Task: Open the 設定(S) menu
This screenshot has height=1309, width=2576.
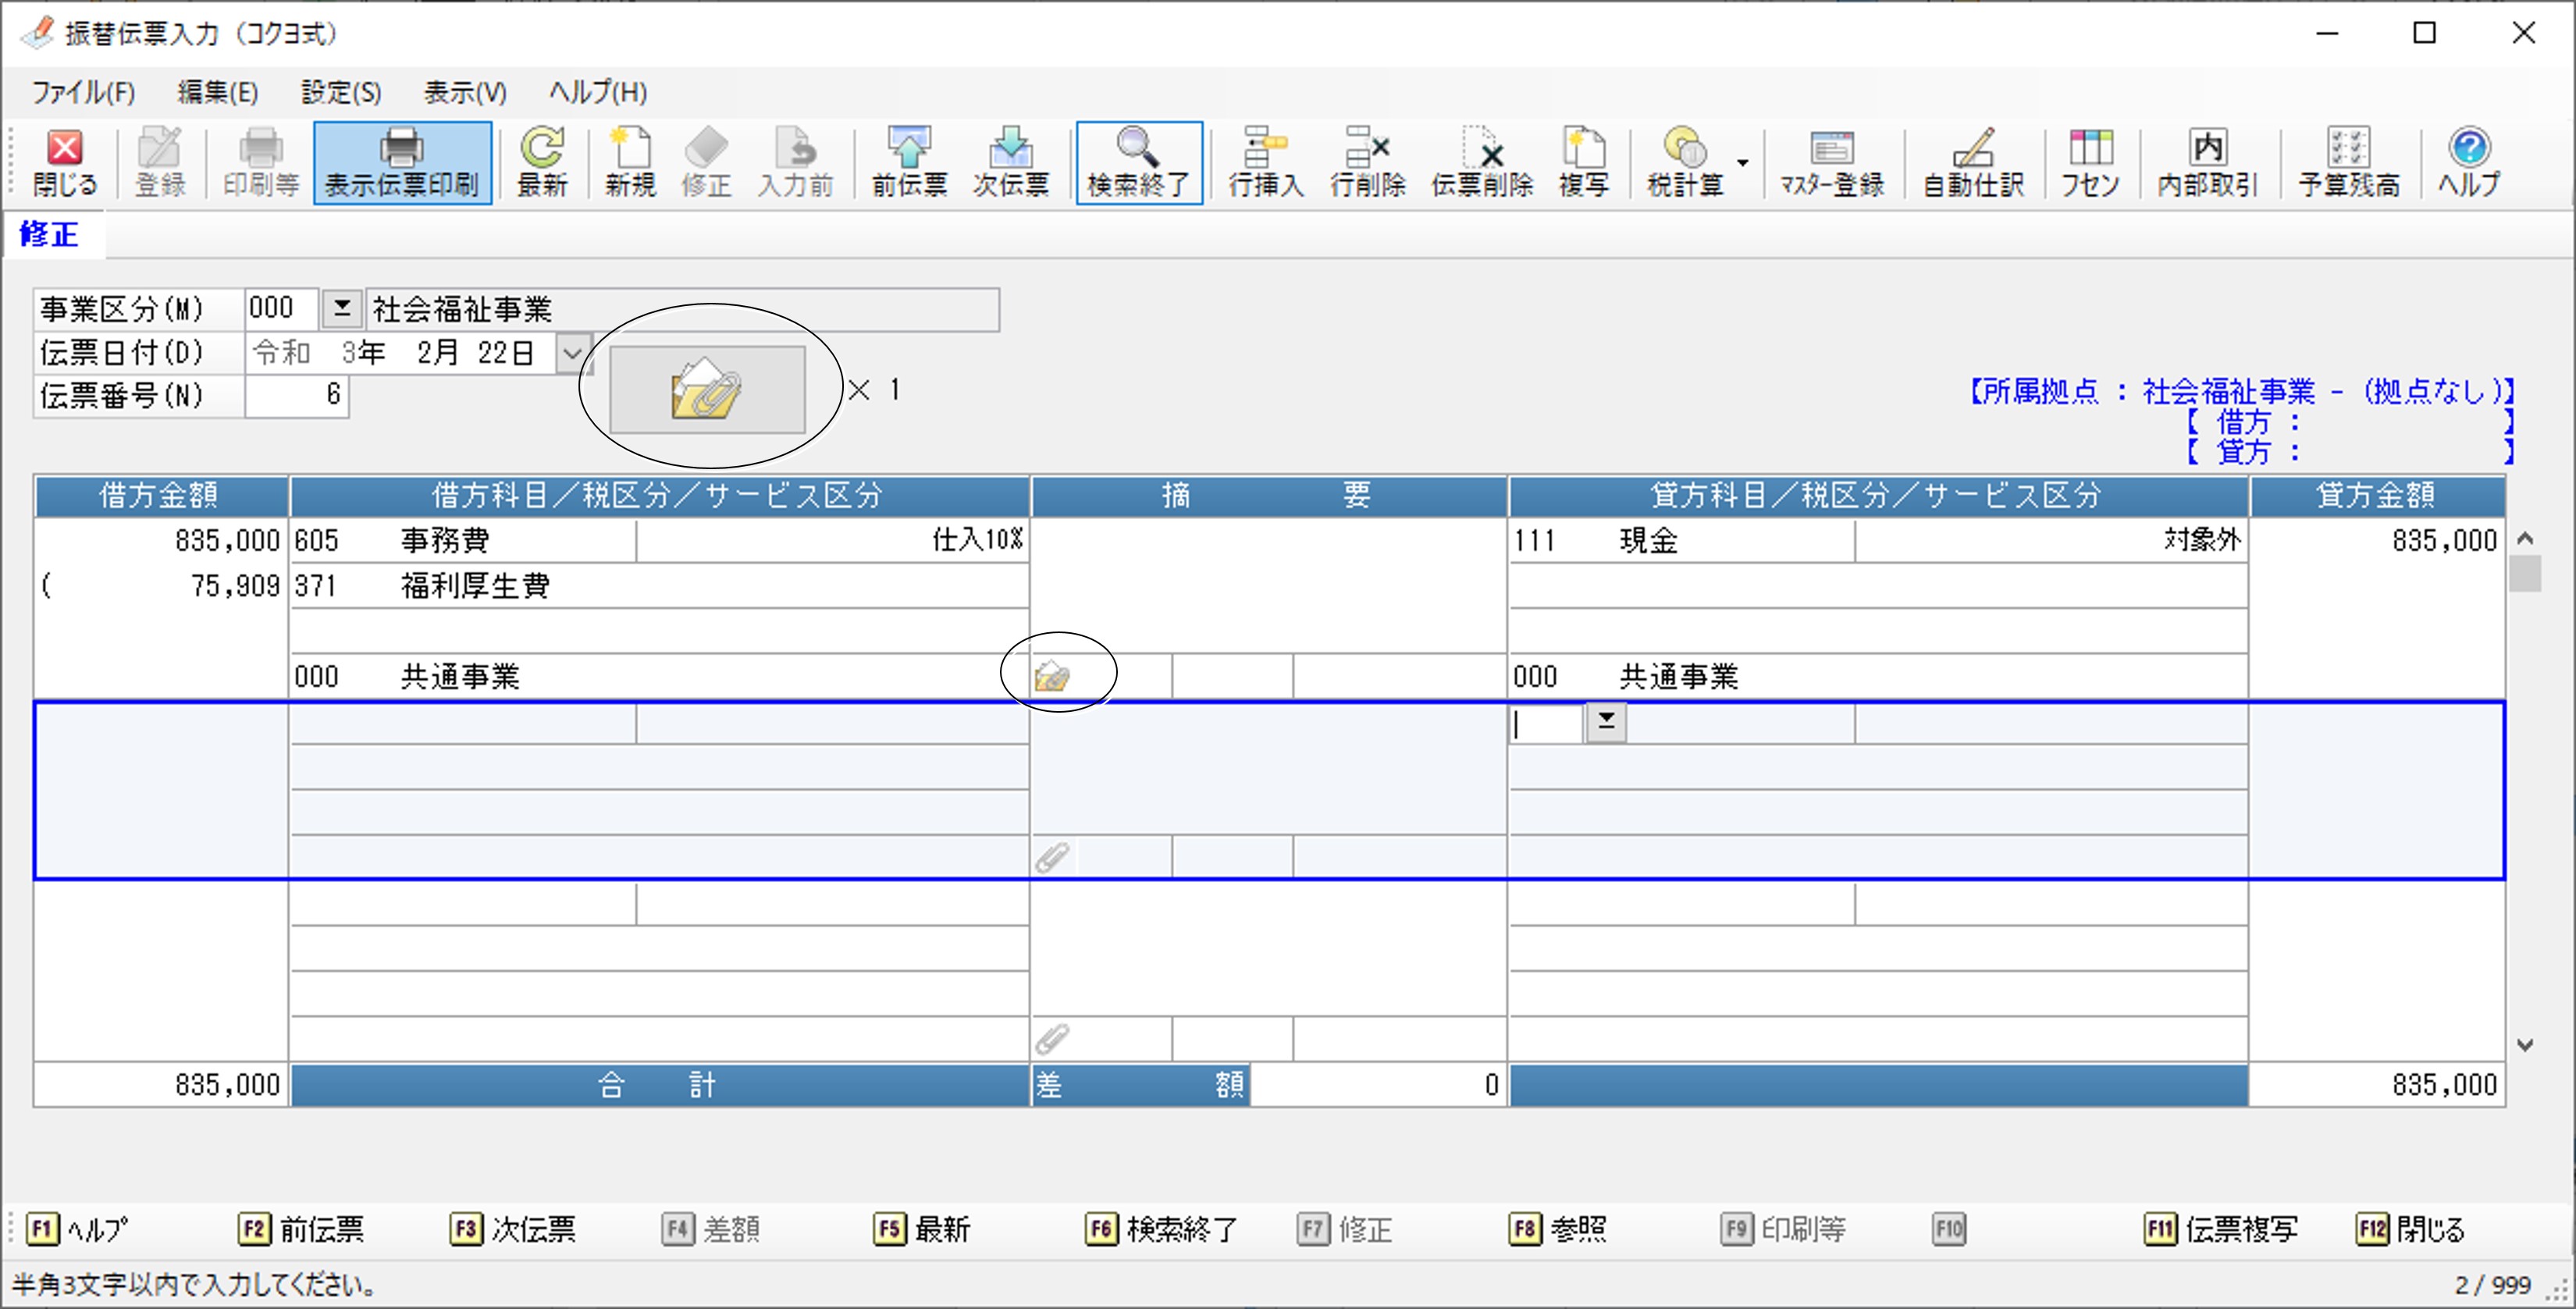Action: (x=341, y=93)
